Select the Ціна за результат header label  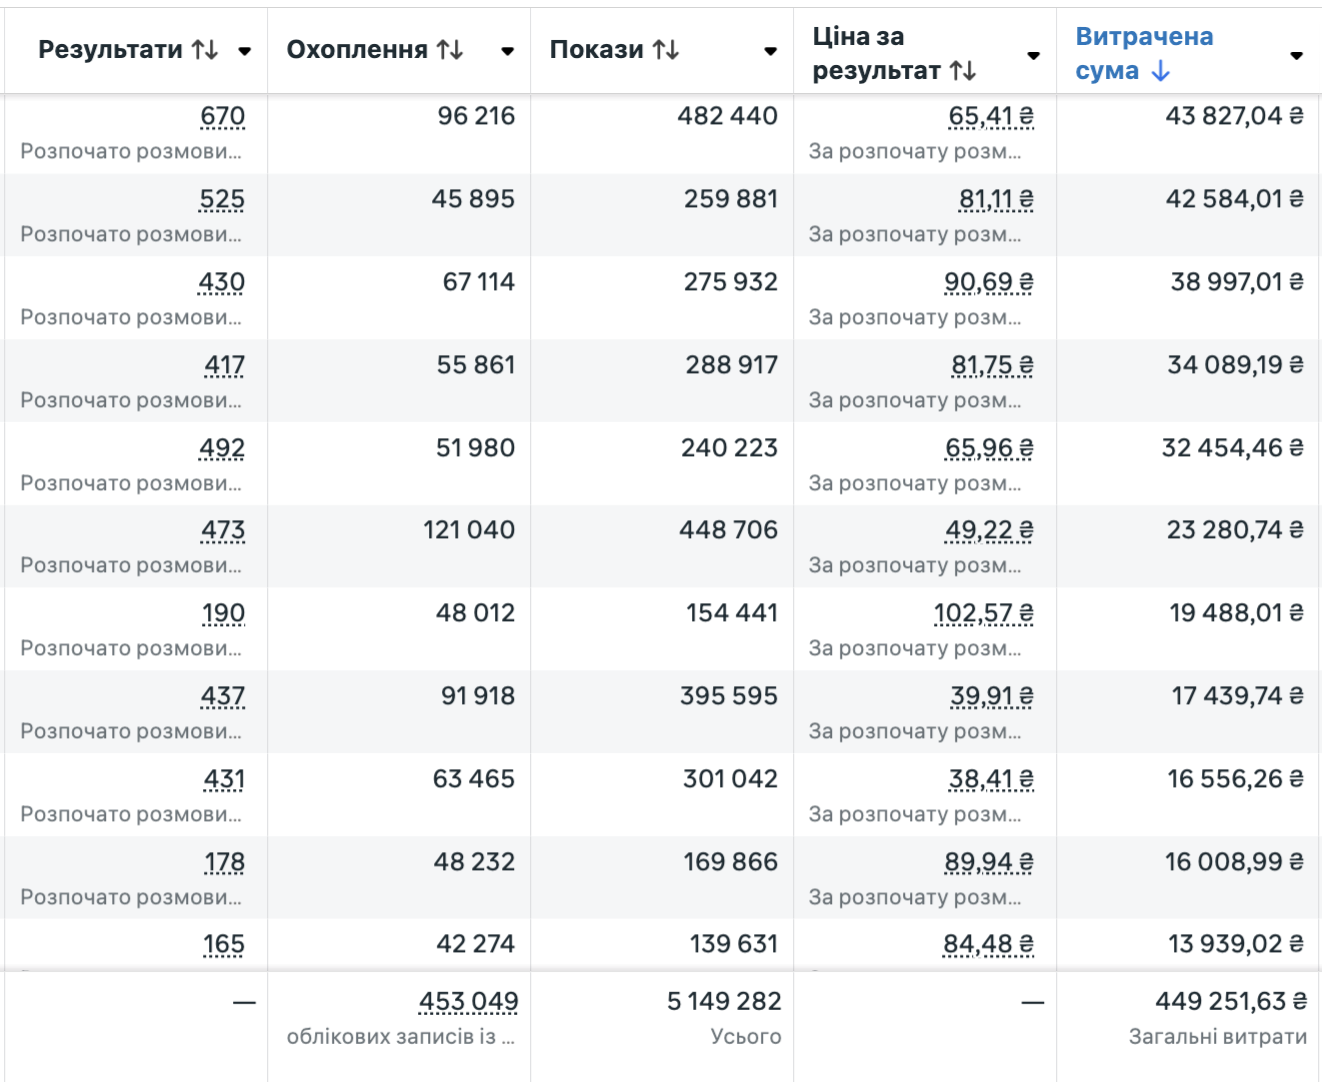(877, 54)
